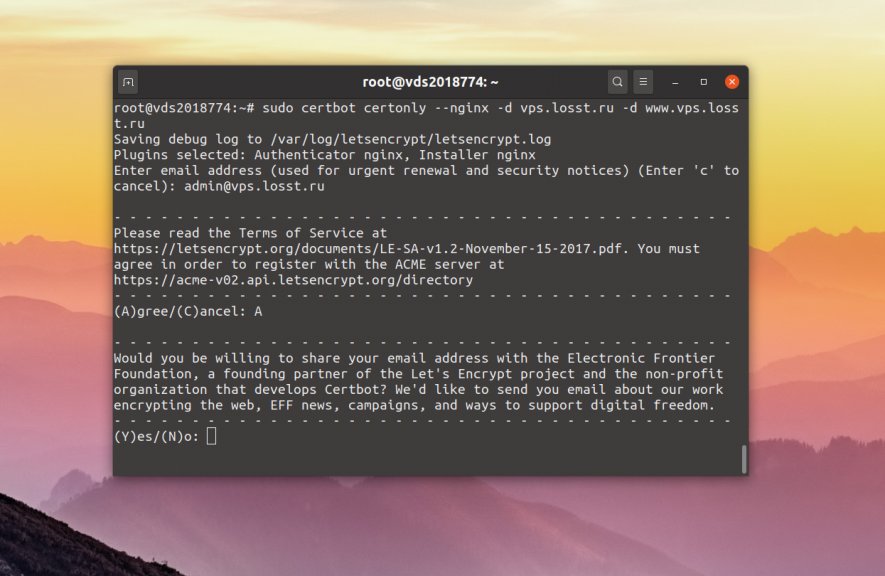Click the acme-v02.api.letsencrypt.org directory URL
885x576 pixels.
point(293,280)
